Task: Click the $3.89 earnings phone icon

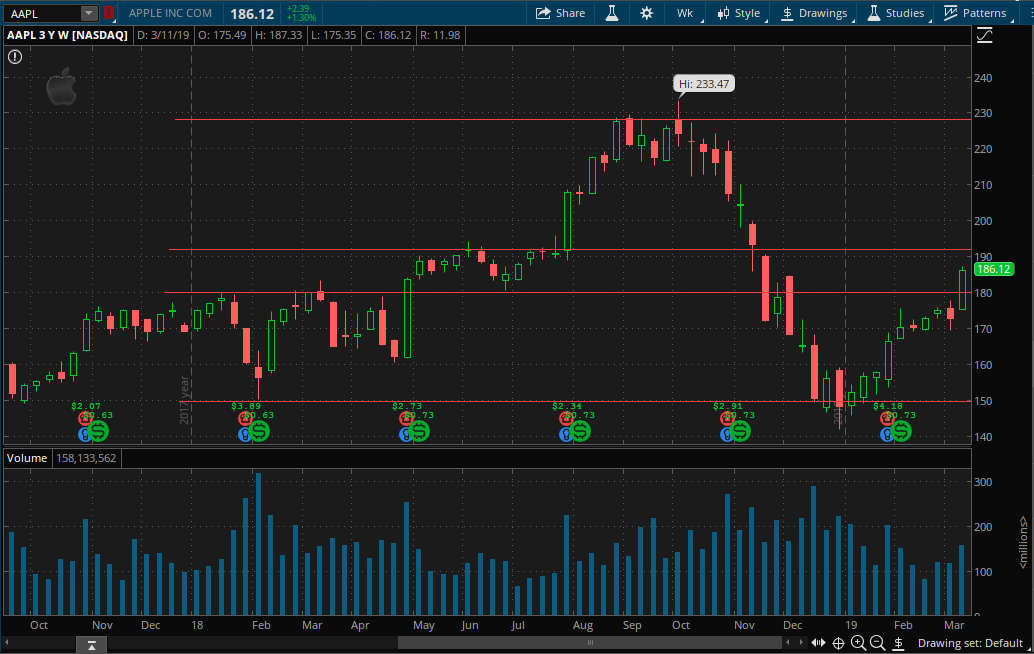Action: click(245, 418)
